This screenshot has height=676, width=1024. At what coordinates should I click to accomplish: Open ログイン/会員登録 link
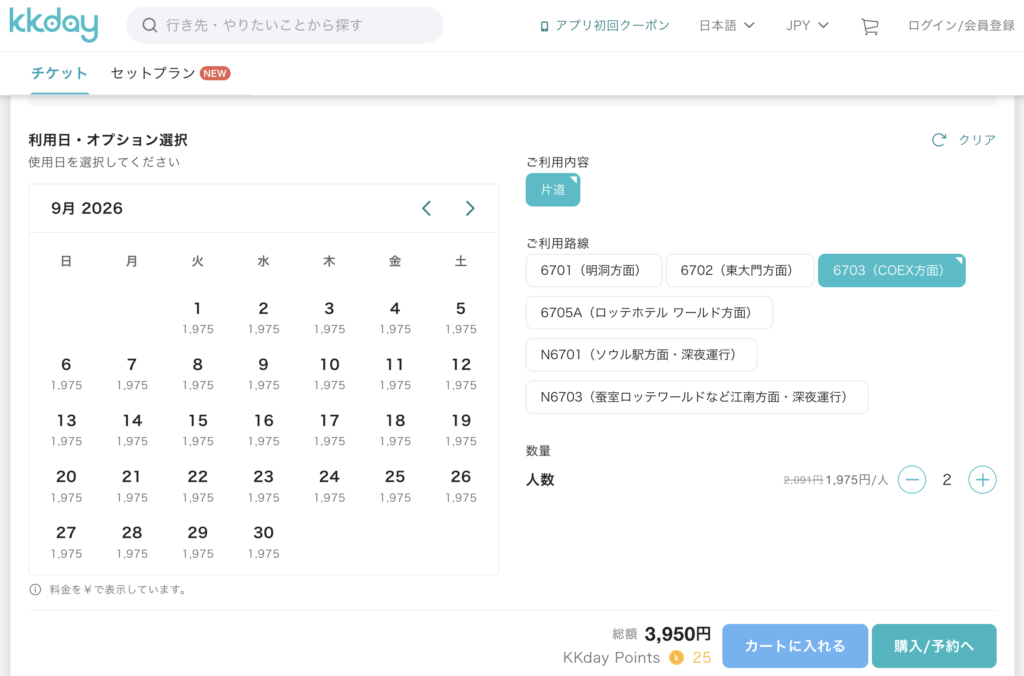tap(961, 25)
